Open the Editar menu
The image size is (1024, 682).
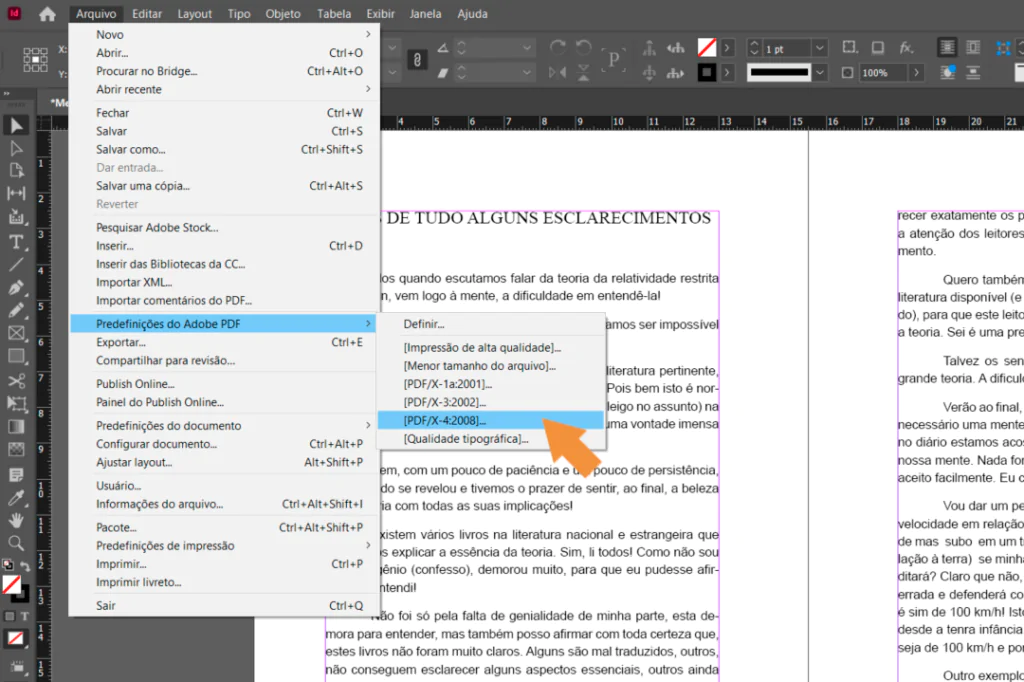[x=147, y=14]
